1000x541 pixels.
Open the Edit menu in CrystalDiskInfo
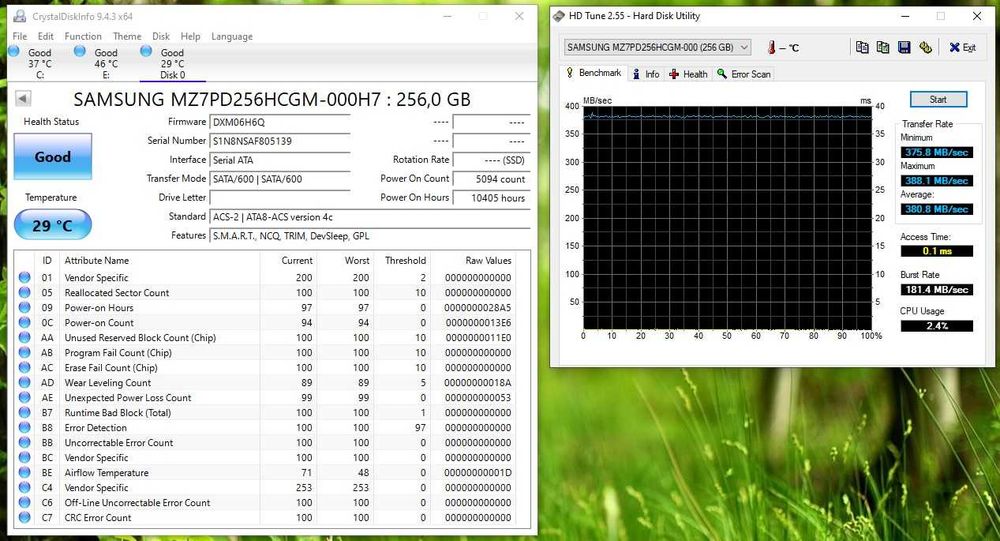point(45,36)
